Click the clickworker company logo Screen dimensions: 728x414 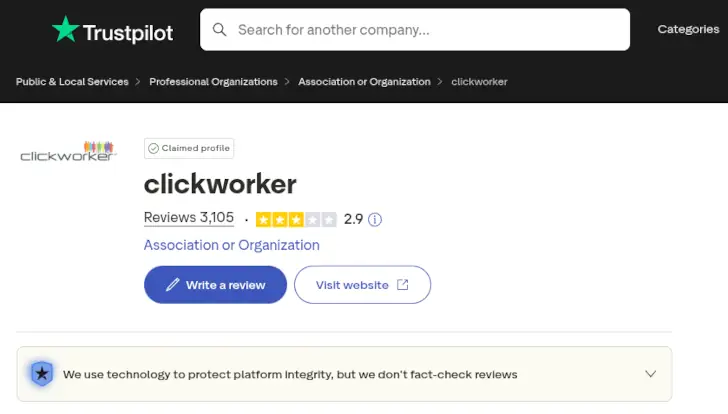68,151
